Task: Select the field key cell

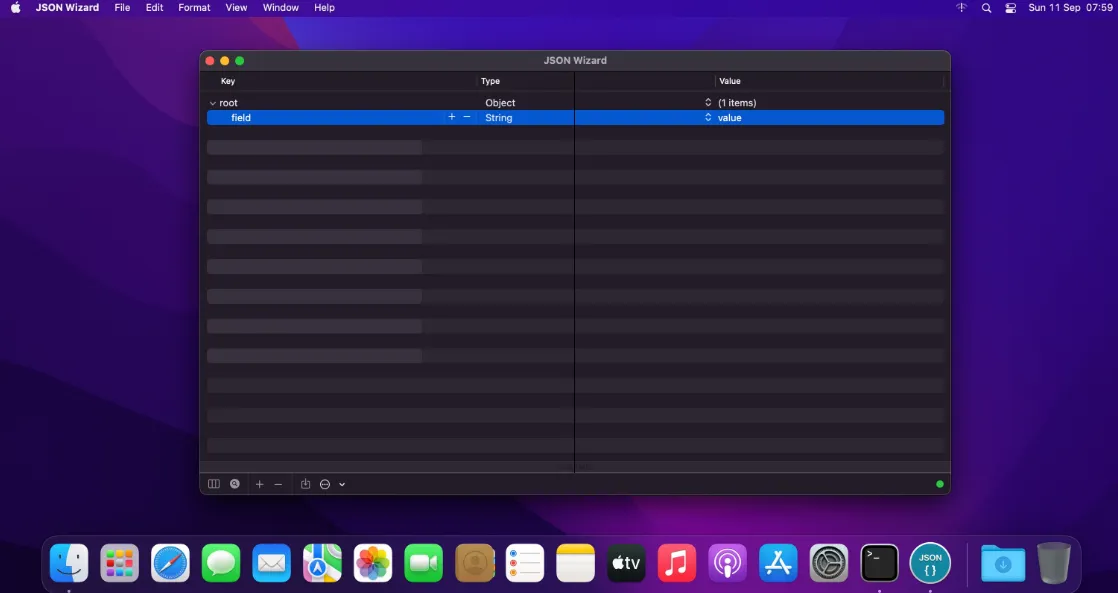Action: click(x=241, y=118)
